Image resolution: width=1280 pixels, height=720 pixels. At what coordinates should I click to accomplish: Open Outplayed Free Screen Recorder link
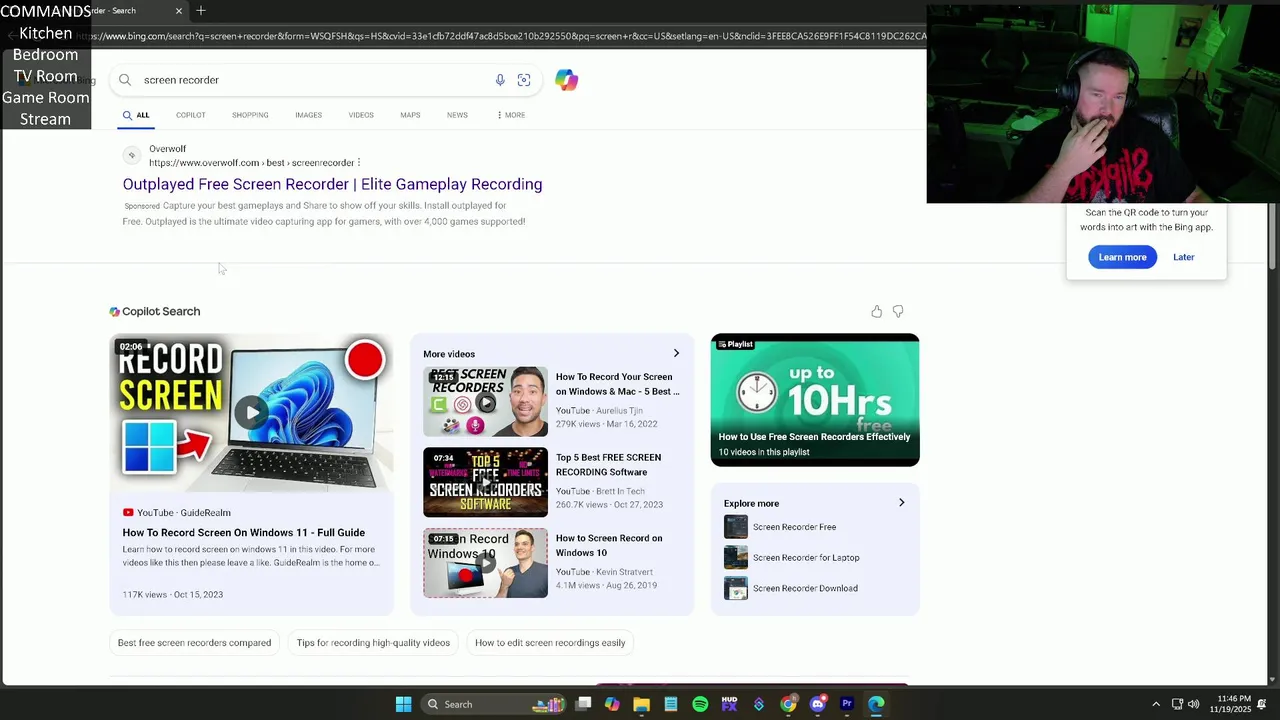(x=332, y=184)
